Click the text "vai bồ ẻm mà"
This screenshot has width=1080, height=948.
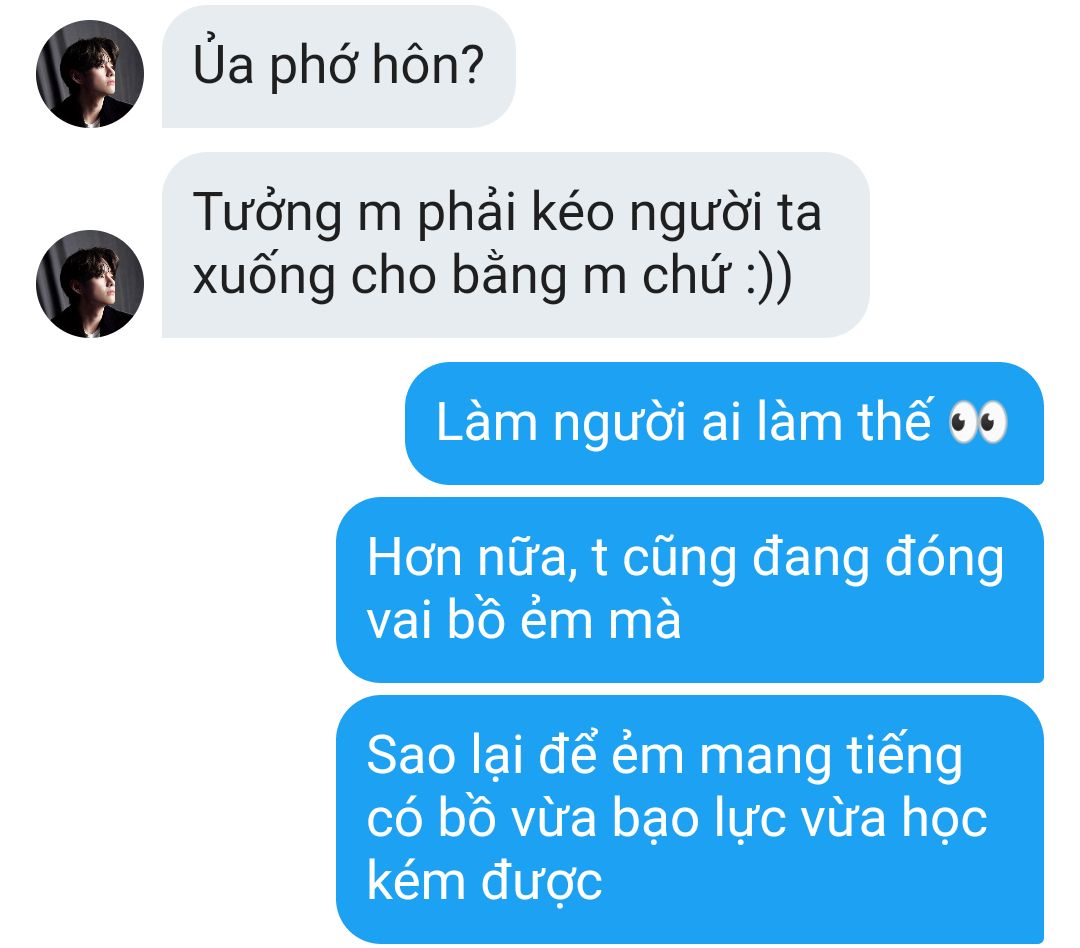(524, 620)
